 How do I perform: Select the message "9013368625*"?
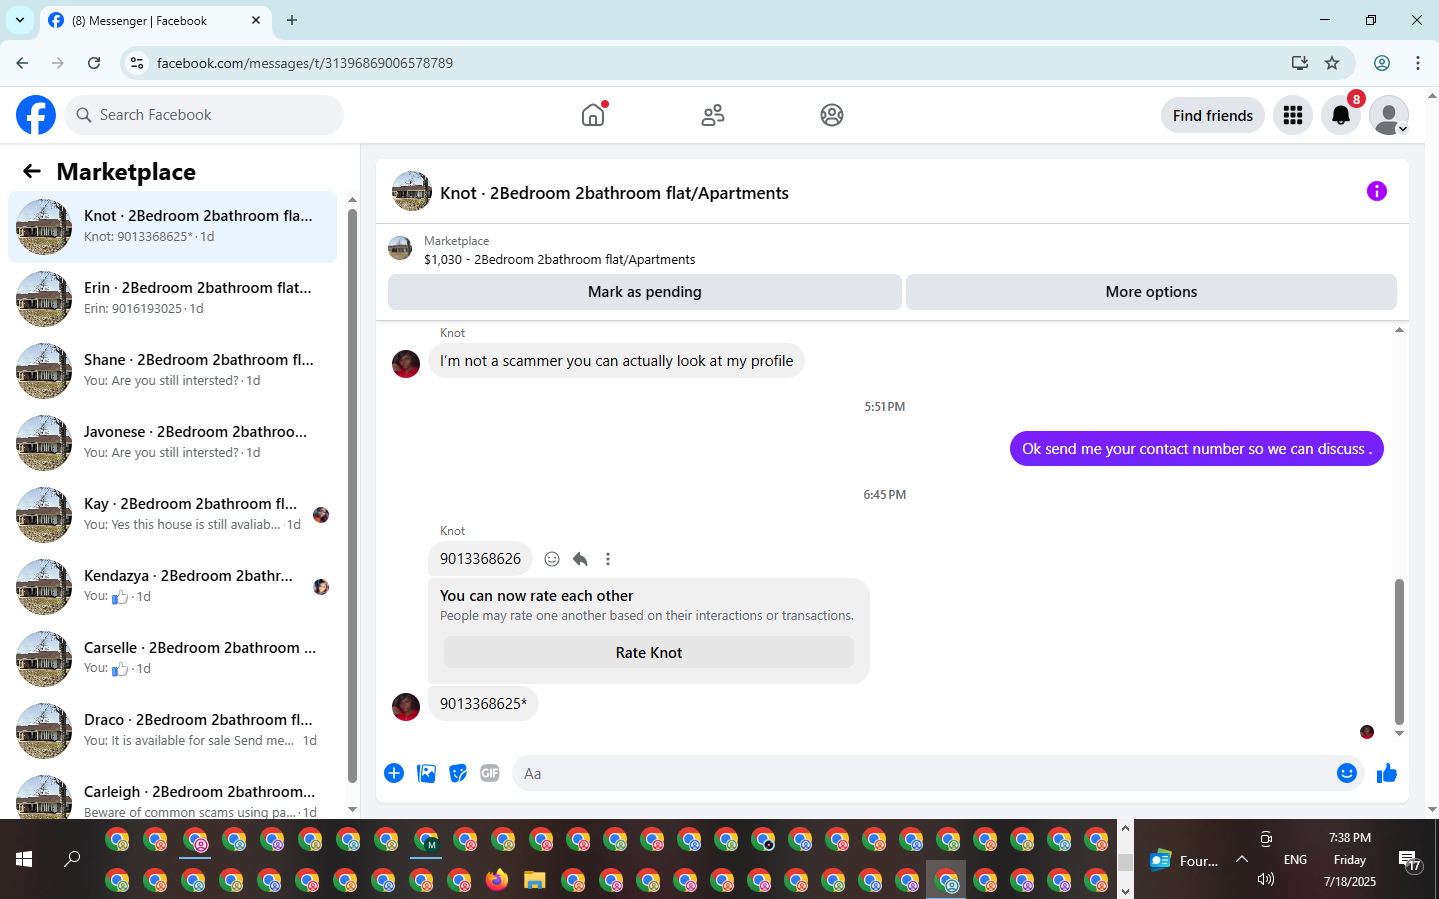483,704
